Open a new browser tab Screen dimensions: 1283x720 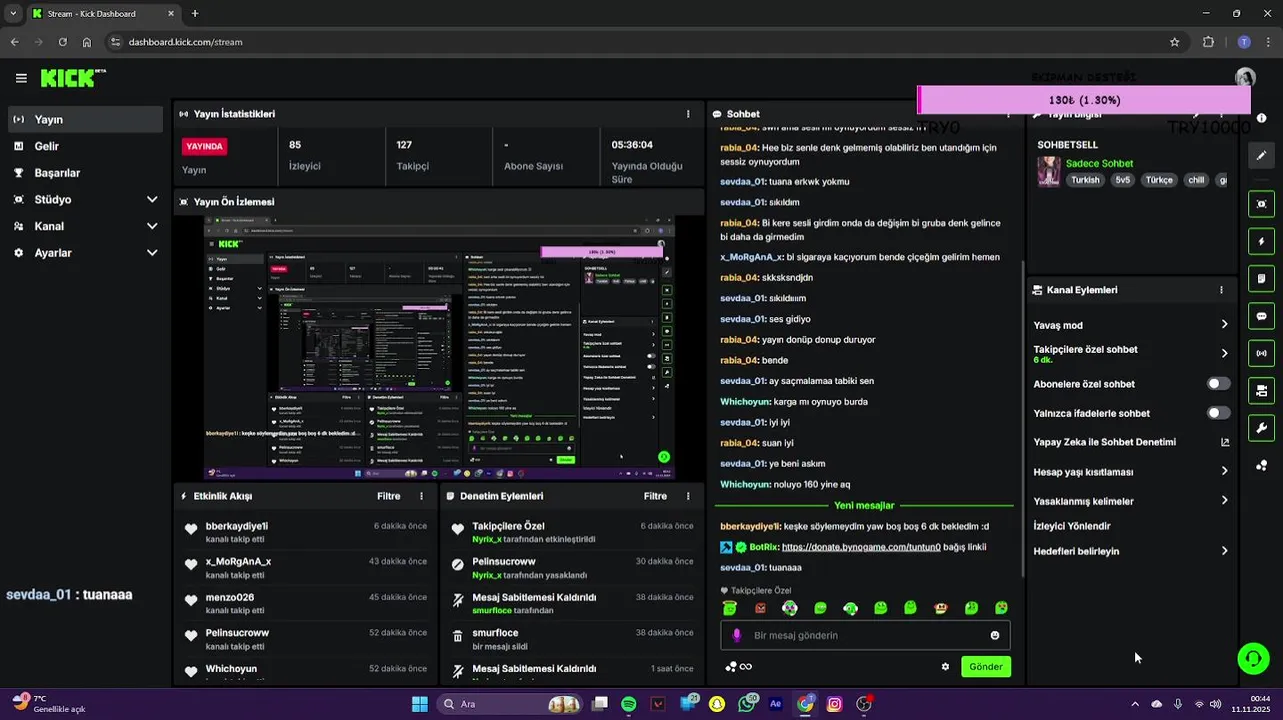(x=195, y=13)
